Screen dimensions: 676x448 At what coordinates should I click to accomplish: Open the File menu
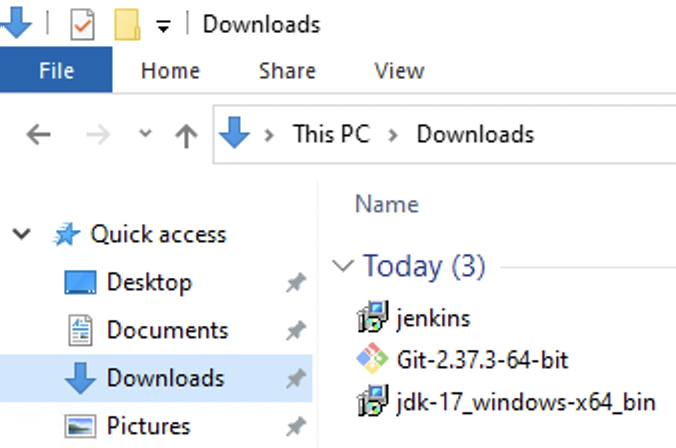pyautogui.click(x=56, y=71)
